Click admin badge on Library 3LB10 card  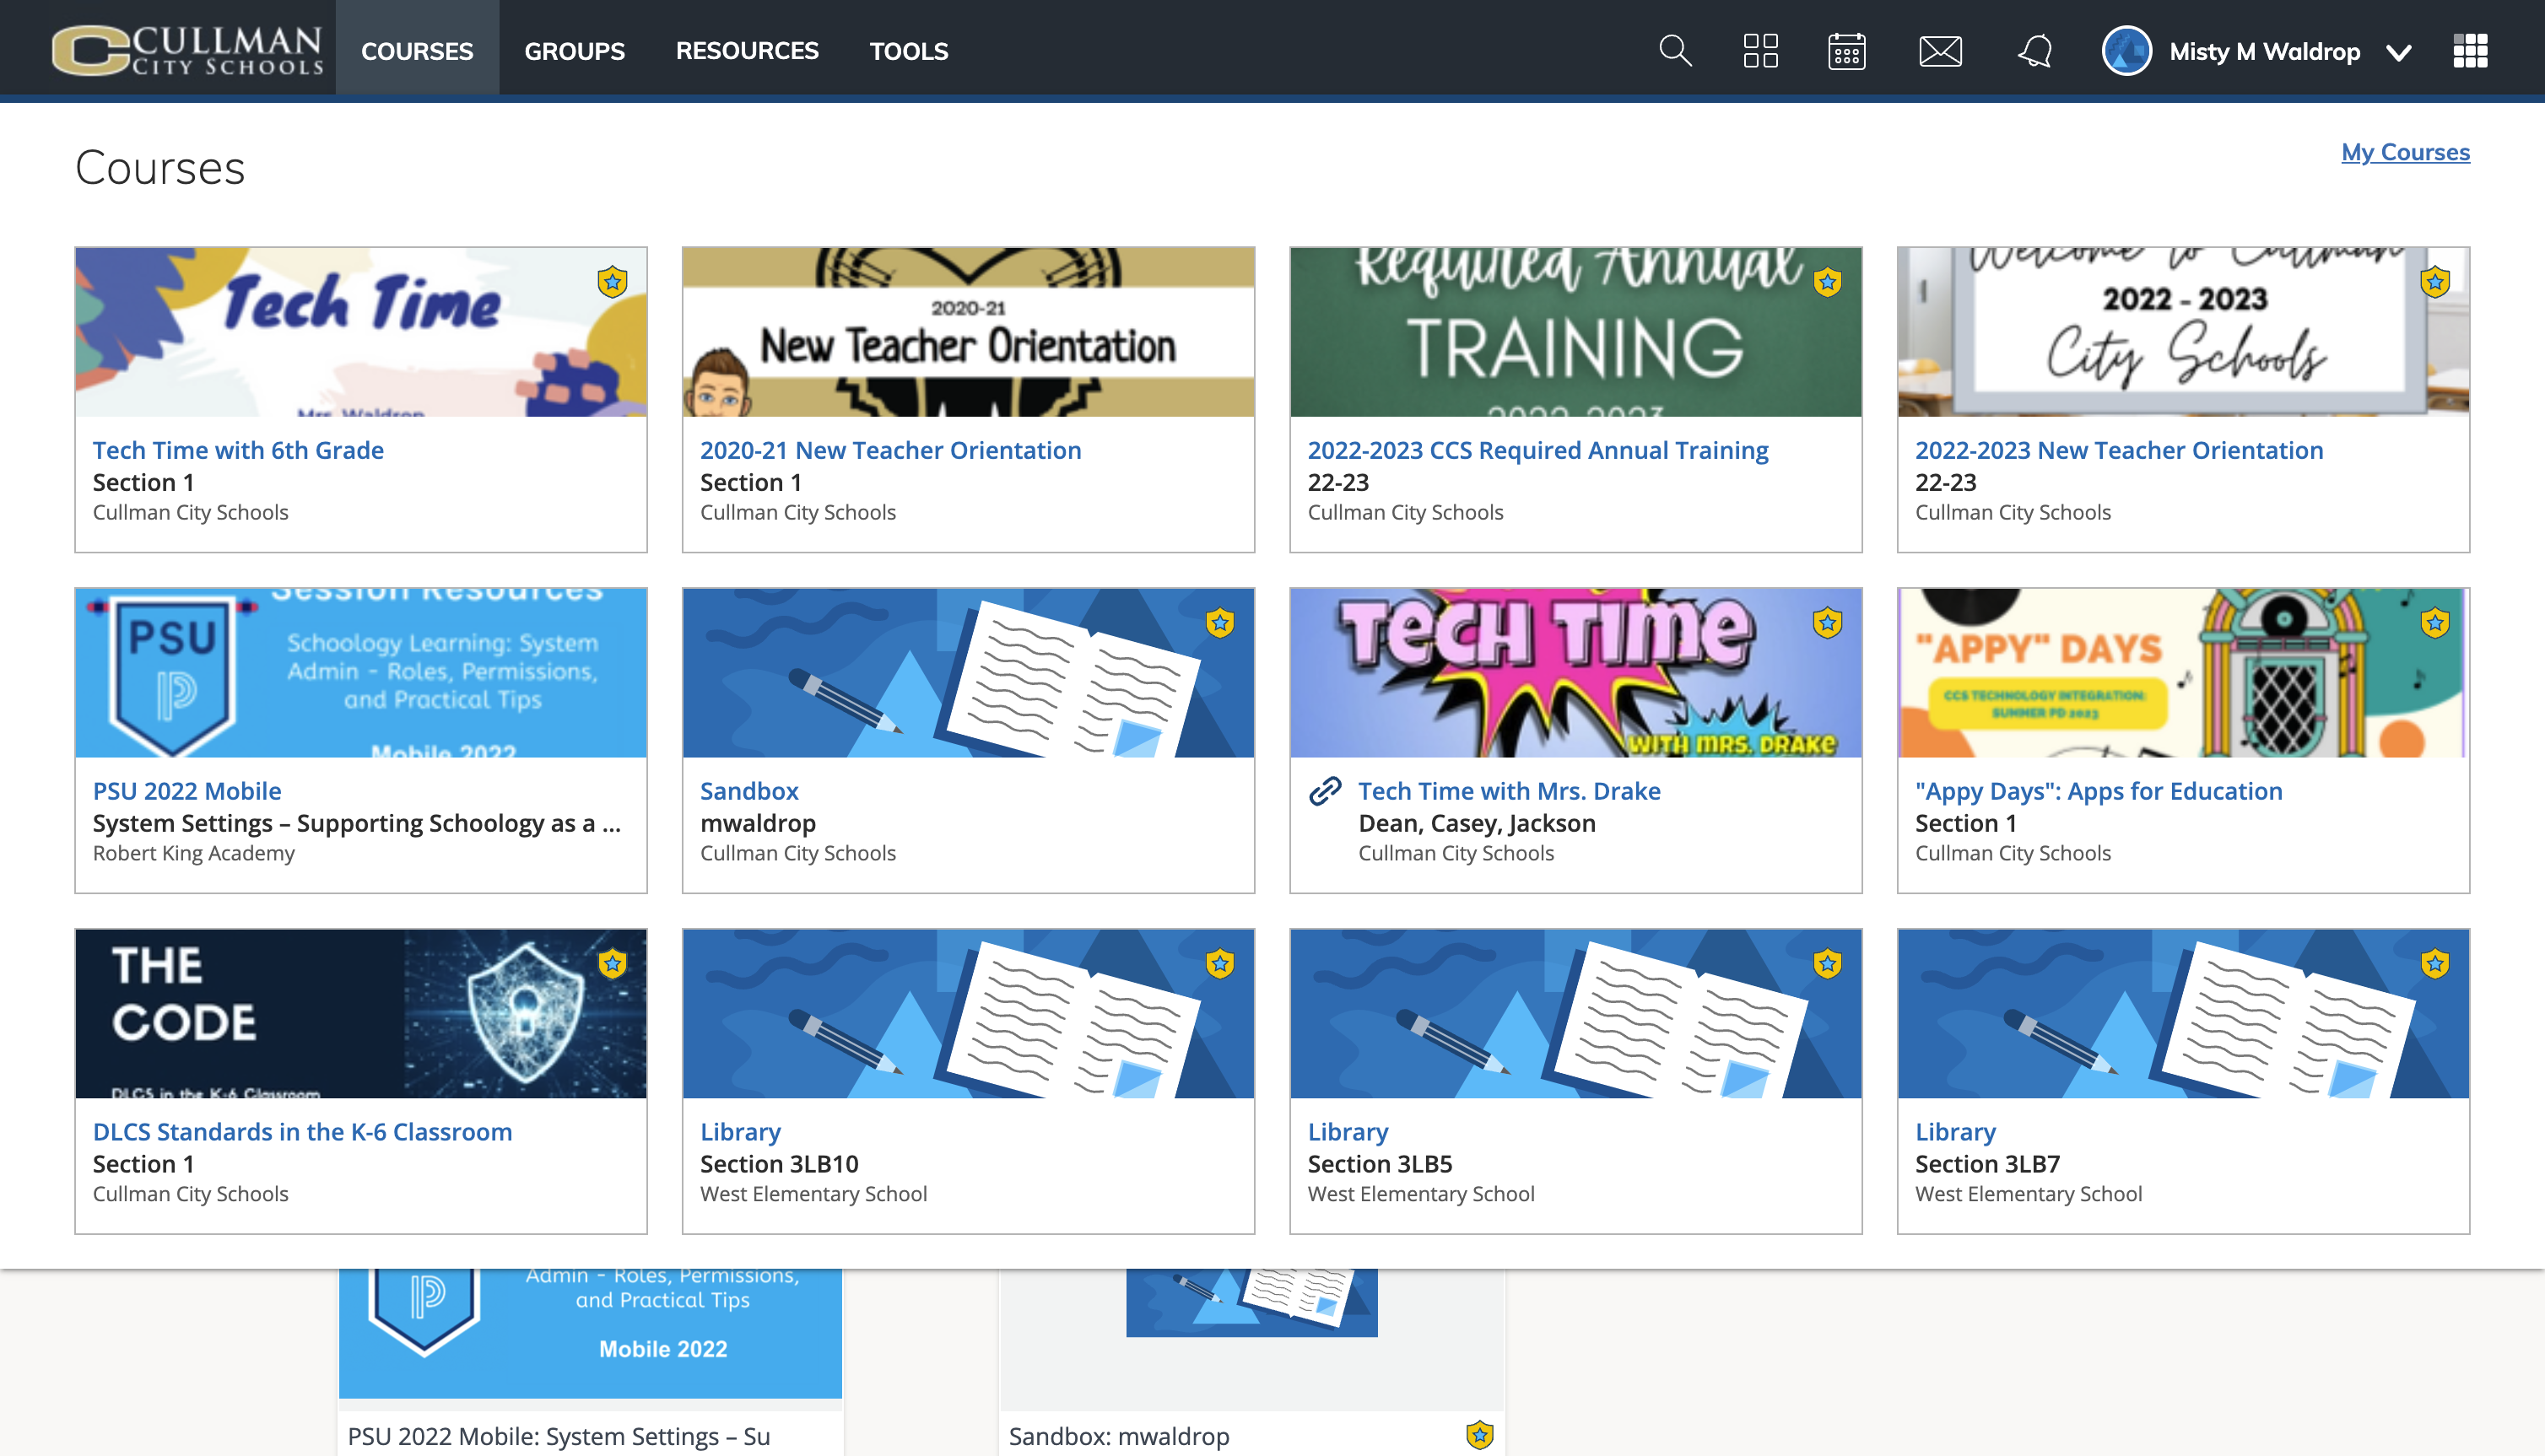1220,964
